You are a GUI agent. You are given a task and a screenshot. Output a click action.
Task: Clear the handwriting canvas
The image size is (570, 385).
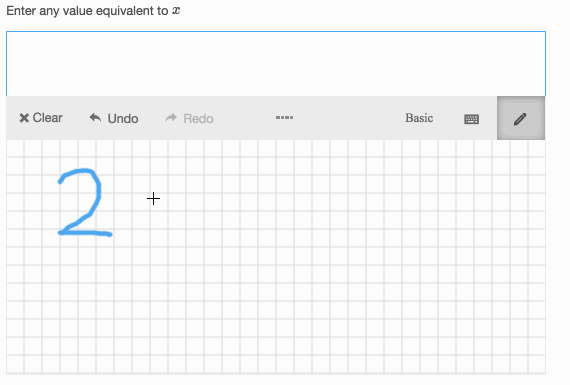[41, 118]
